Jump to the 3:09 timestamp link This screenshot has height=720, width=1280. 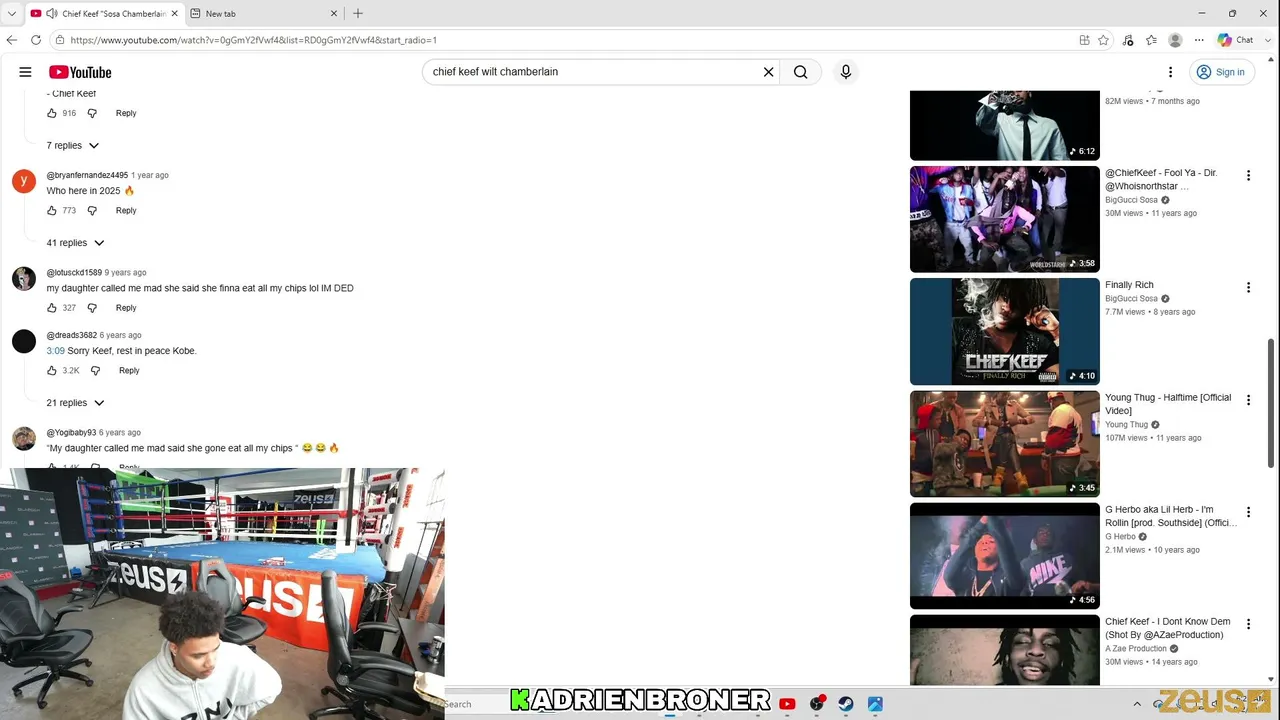coord(55,351)
